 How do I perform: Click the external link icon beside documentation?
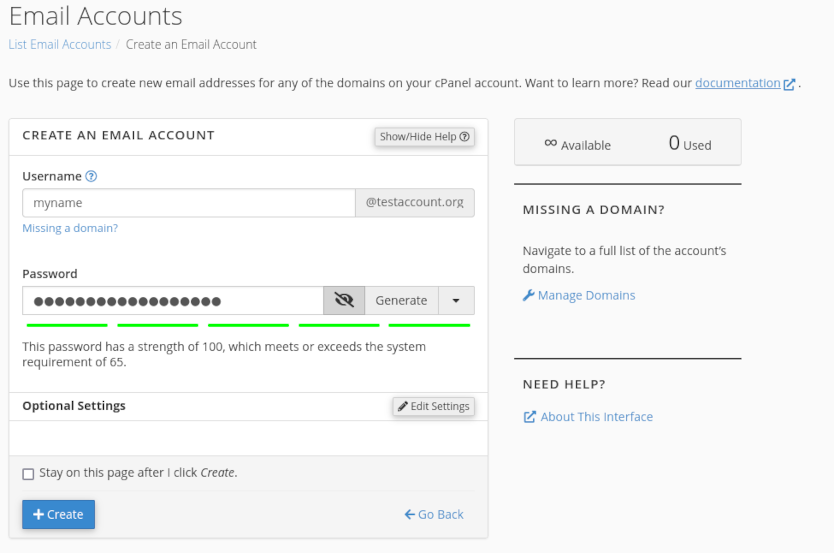[x=790, y=84]
